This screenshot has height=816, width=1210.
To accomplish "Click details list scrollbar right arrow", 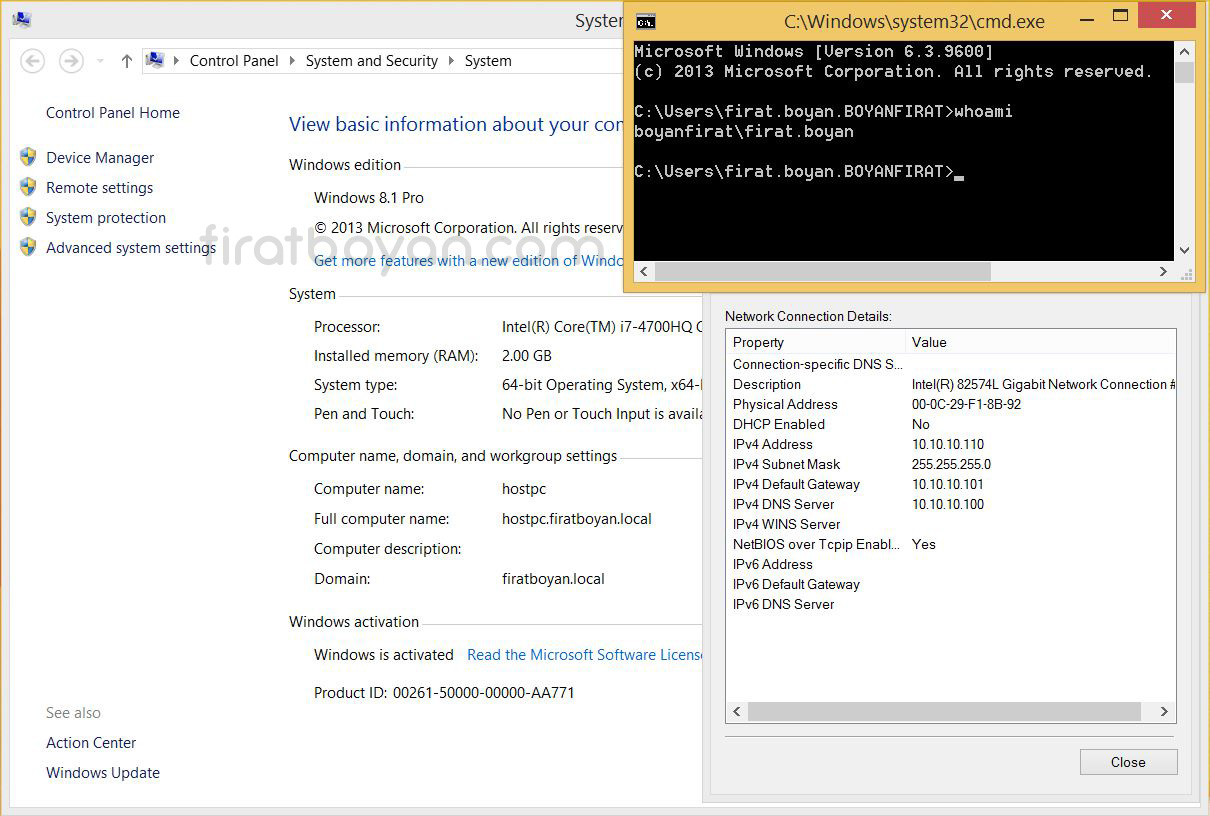I will tap(1164, 711).
